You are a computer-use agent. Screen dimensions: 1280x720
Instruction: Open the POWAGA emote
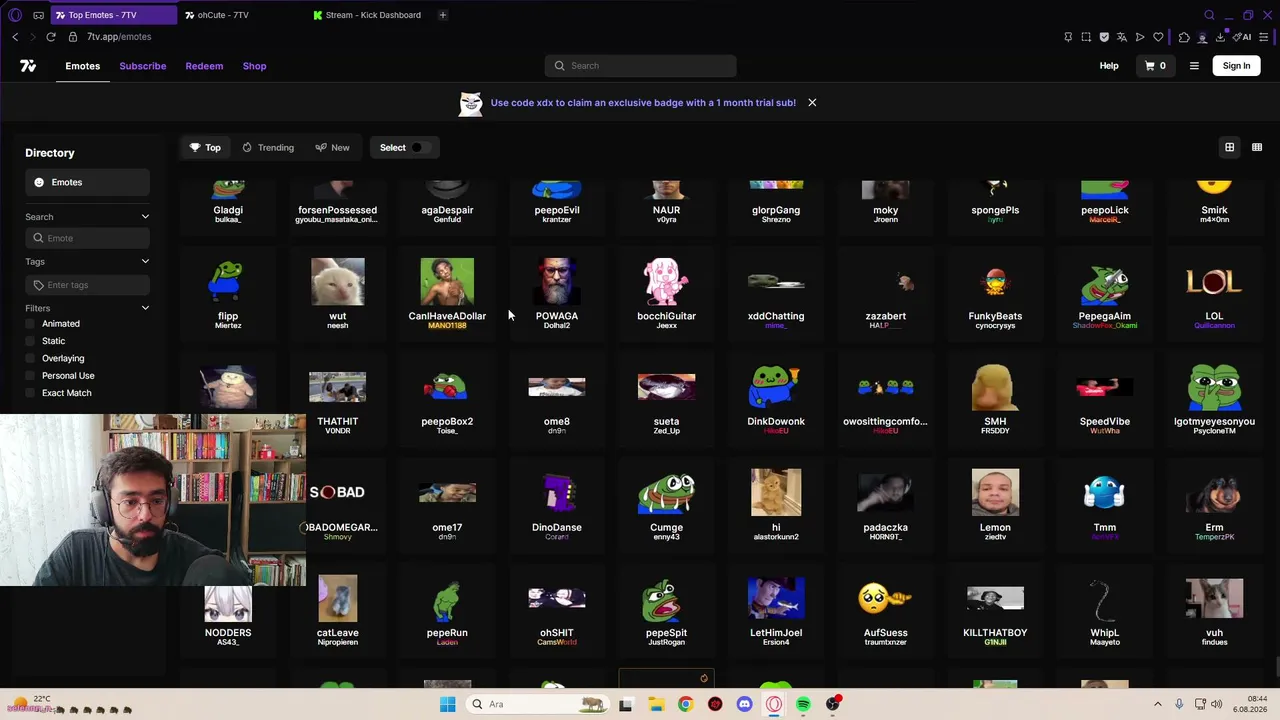click(x=557, y=293)
